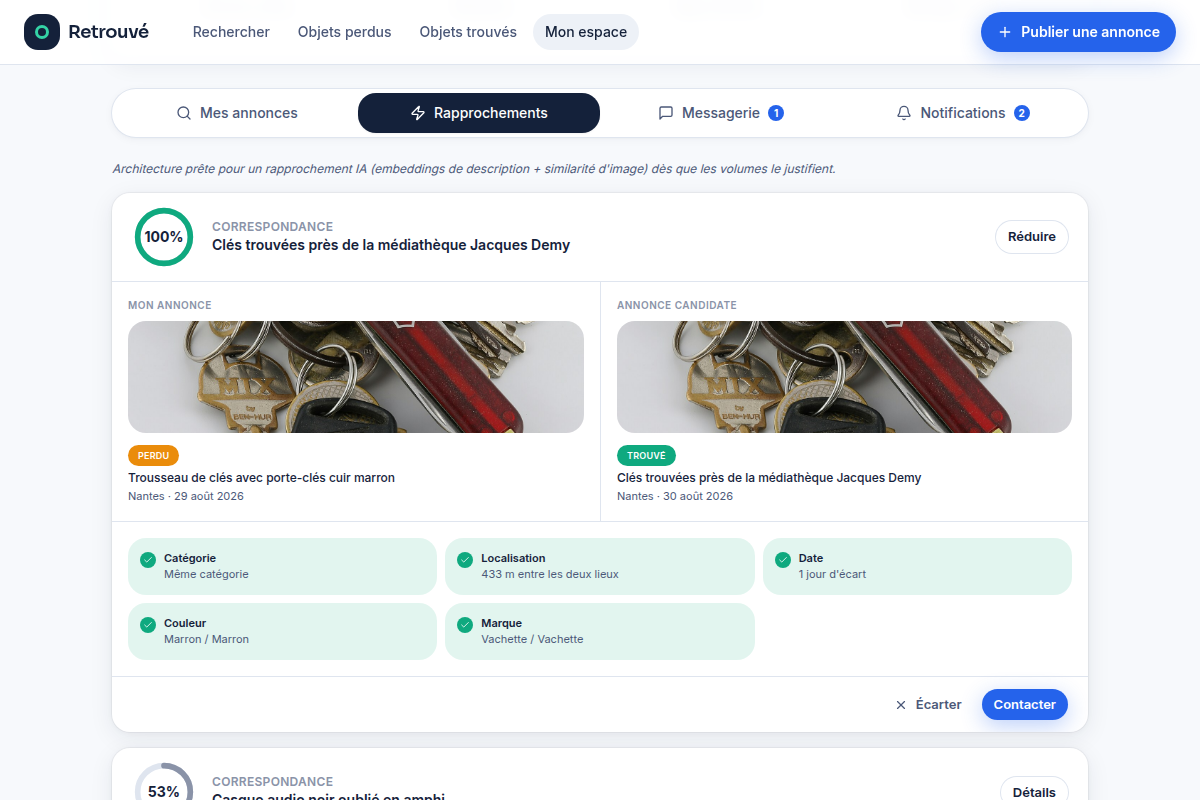
Task: Open the Messagerie tab
Action: tap(721, 113)
